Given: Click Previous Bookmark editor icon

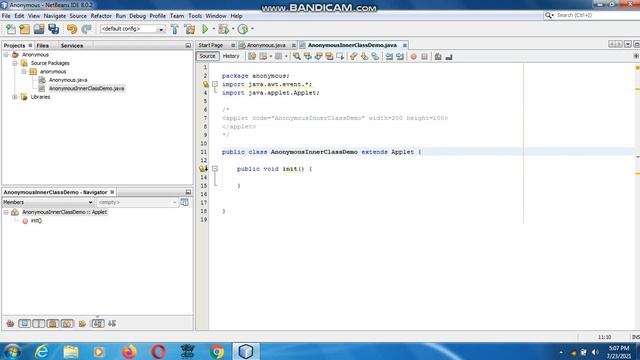Looking at the screenshot, I should click(353, 56).
